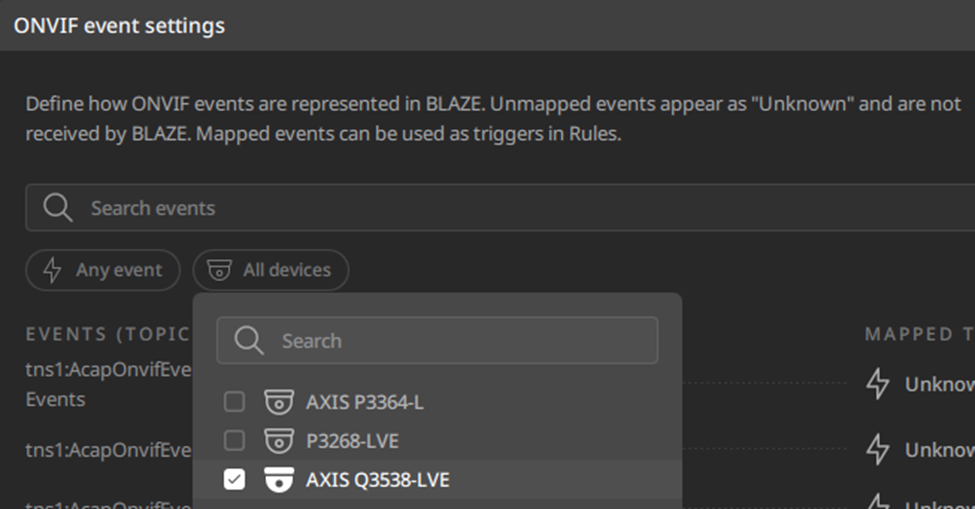The height and width of the screenshot is (509, 975).
Task: Collapse the All devices filter dropdown
Action: pyautogui.click(x=270, y=270)
